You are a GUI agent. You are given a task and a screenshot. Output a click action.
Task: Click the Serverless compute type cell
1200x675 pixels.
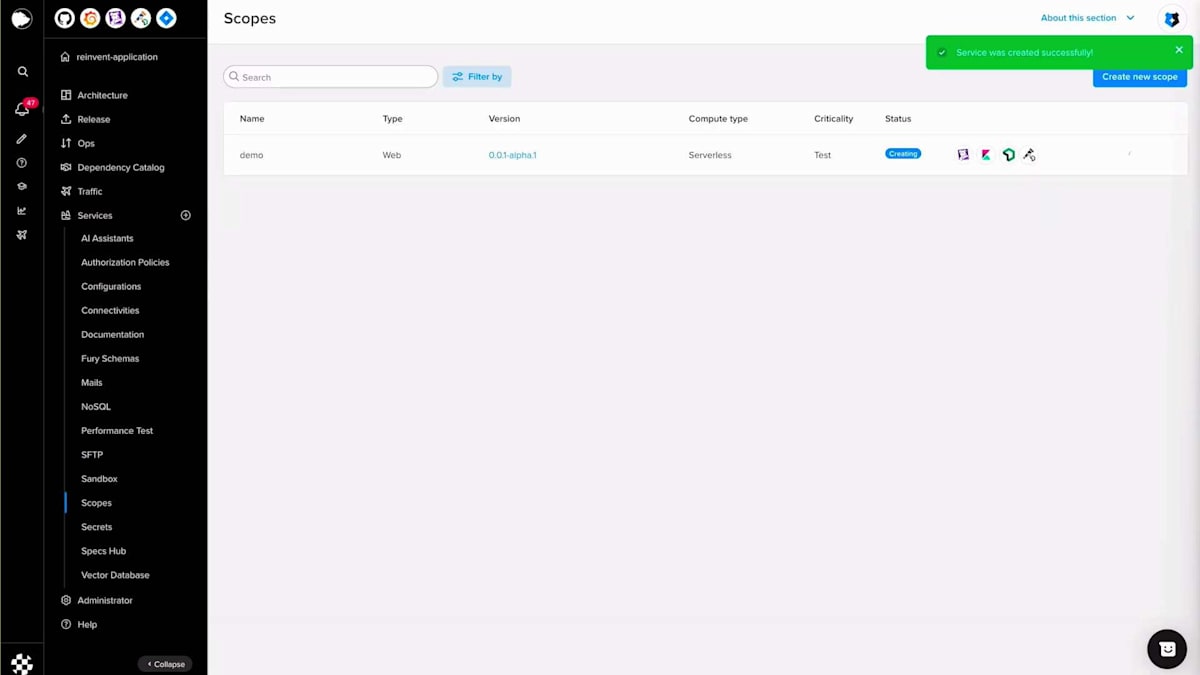[710, 155]
